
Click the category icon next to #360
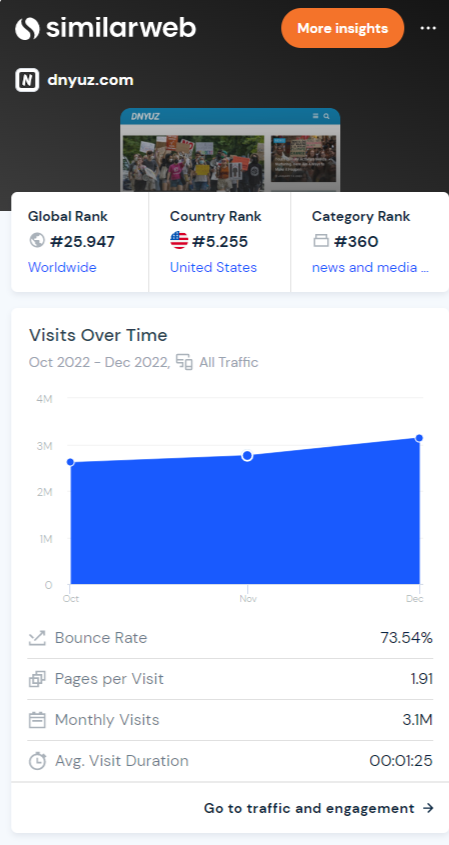pyautogui.click(x=321, y=241)
